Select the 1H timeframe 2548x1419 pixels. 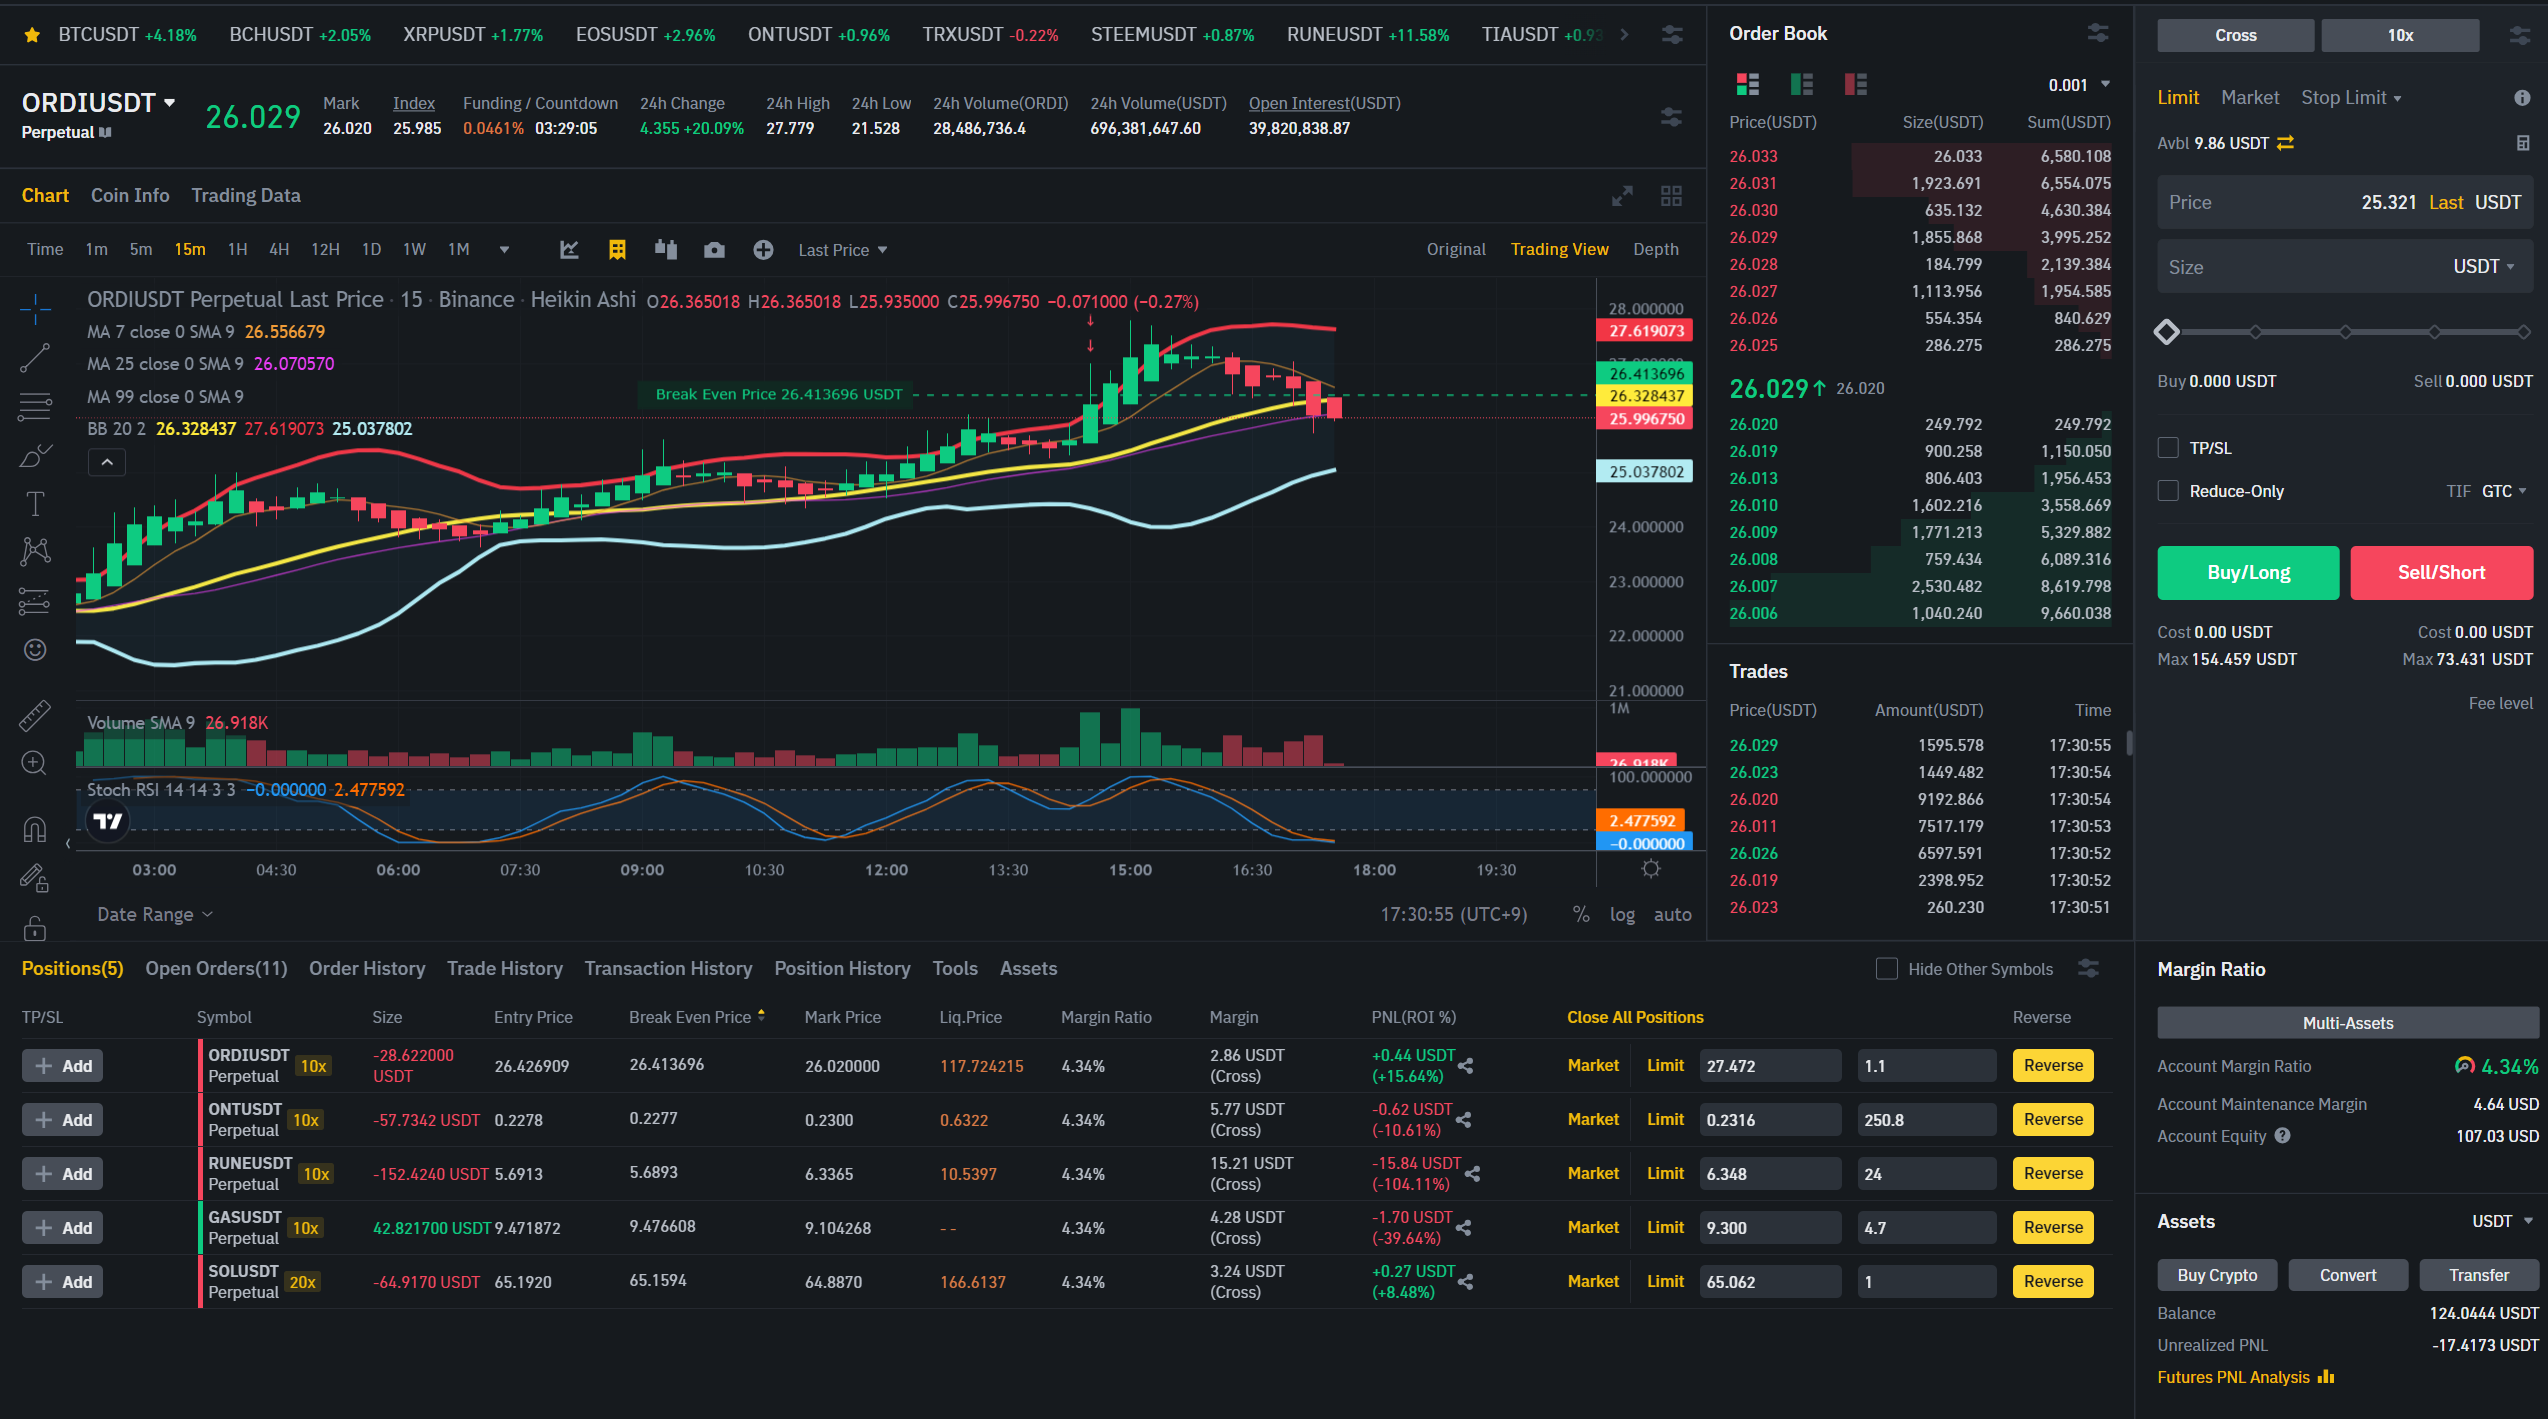pos(237,250)
